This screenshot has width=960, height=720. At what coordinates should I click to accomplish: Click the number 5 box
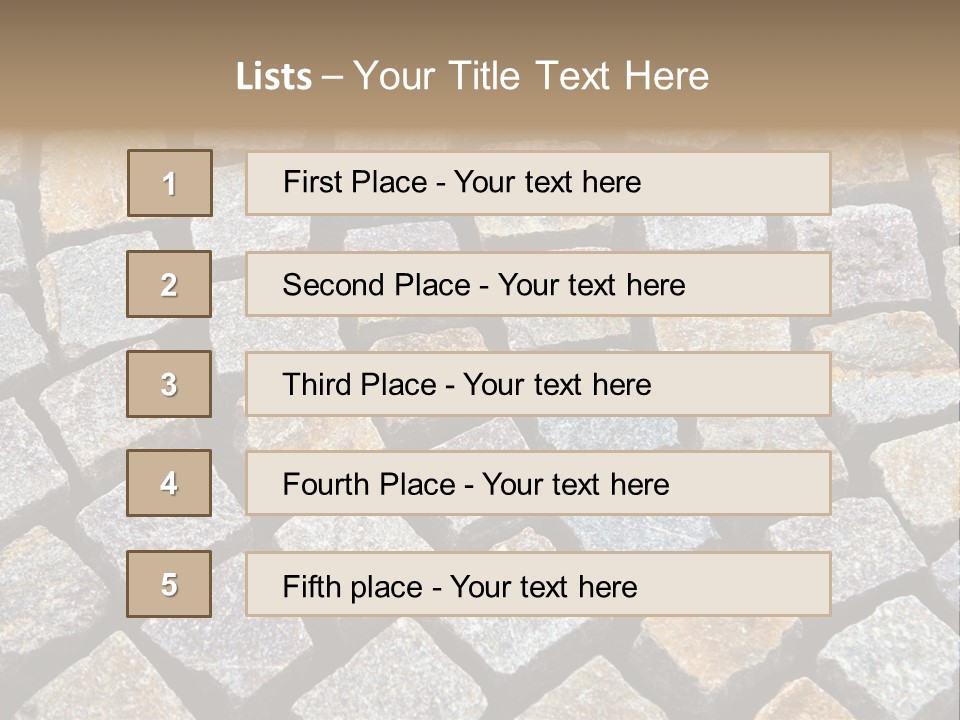pos(169,584)
